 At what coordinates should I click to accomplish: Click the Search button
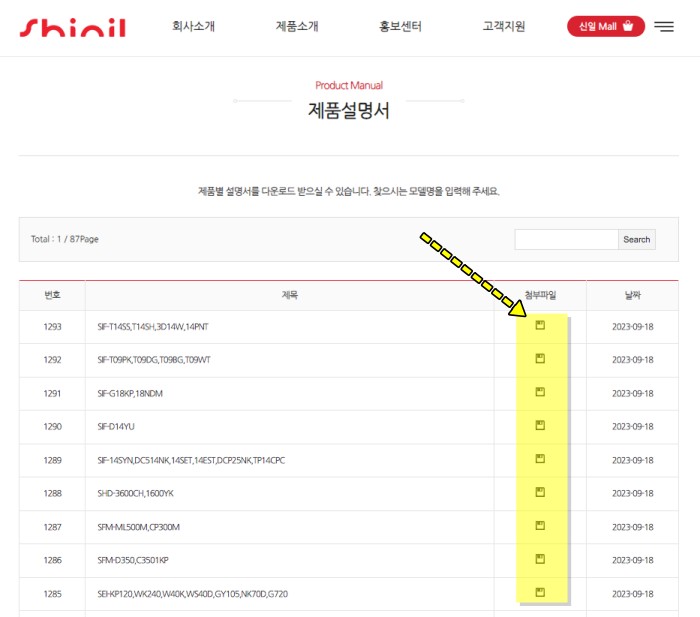pos(637,239)
